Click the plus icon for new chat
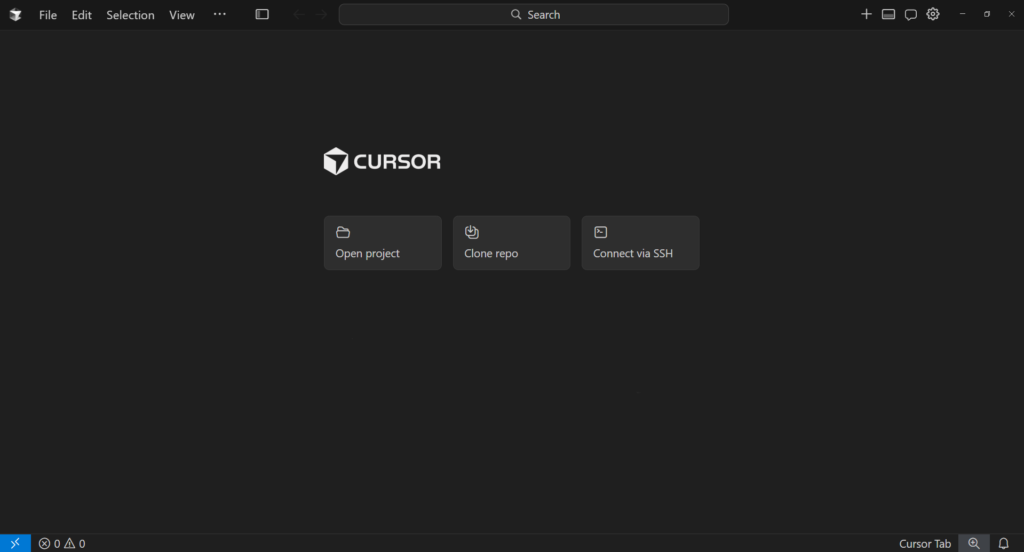 [866, 14]
